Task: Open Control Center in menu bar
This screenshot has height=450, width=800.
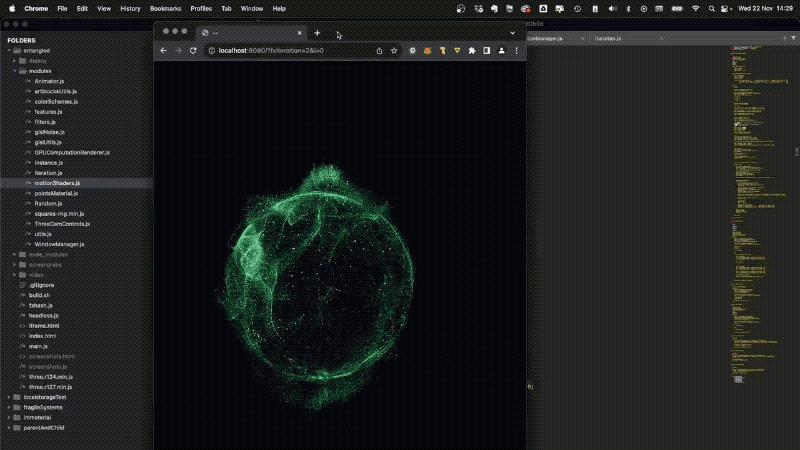Action: pyautogui.click(x=725, y=9)
